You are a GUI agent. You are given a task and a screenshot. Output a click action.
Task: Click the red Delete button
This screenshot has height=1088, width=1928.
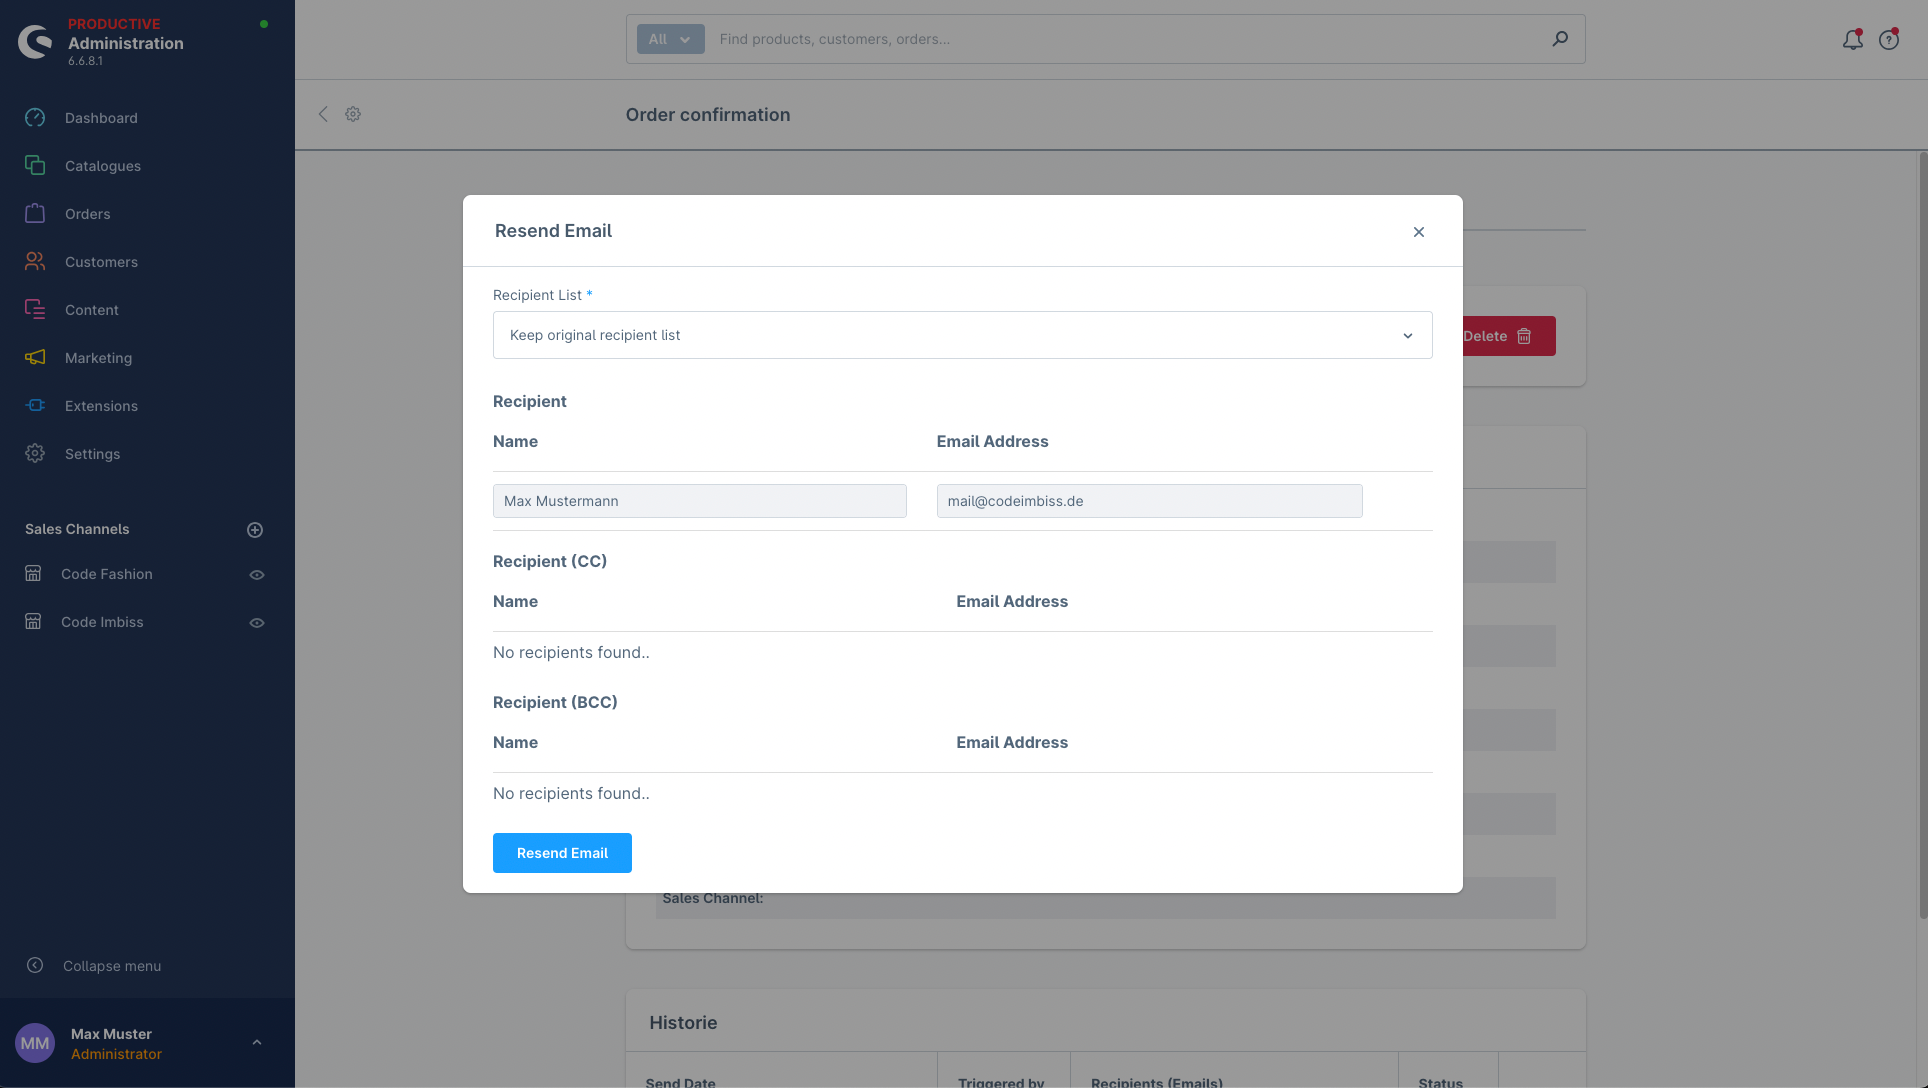(1509, 336)
